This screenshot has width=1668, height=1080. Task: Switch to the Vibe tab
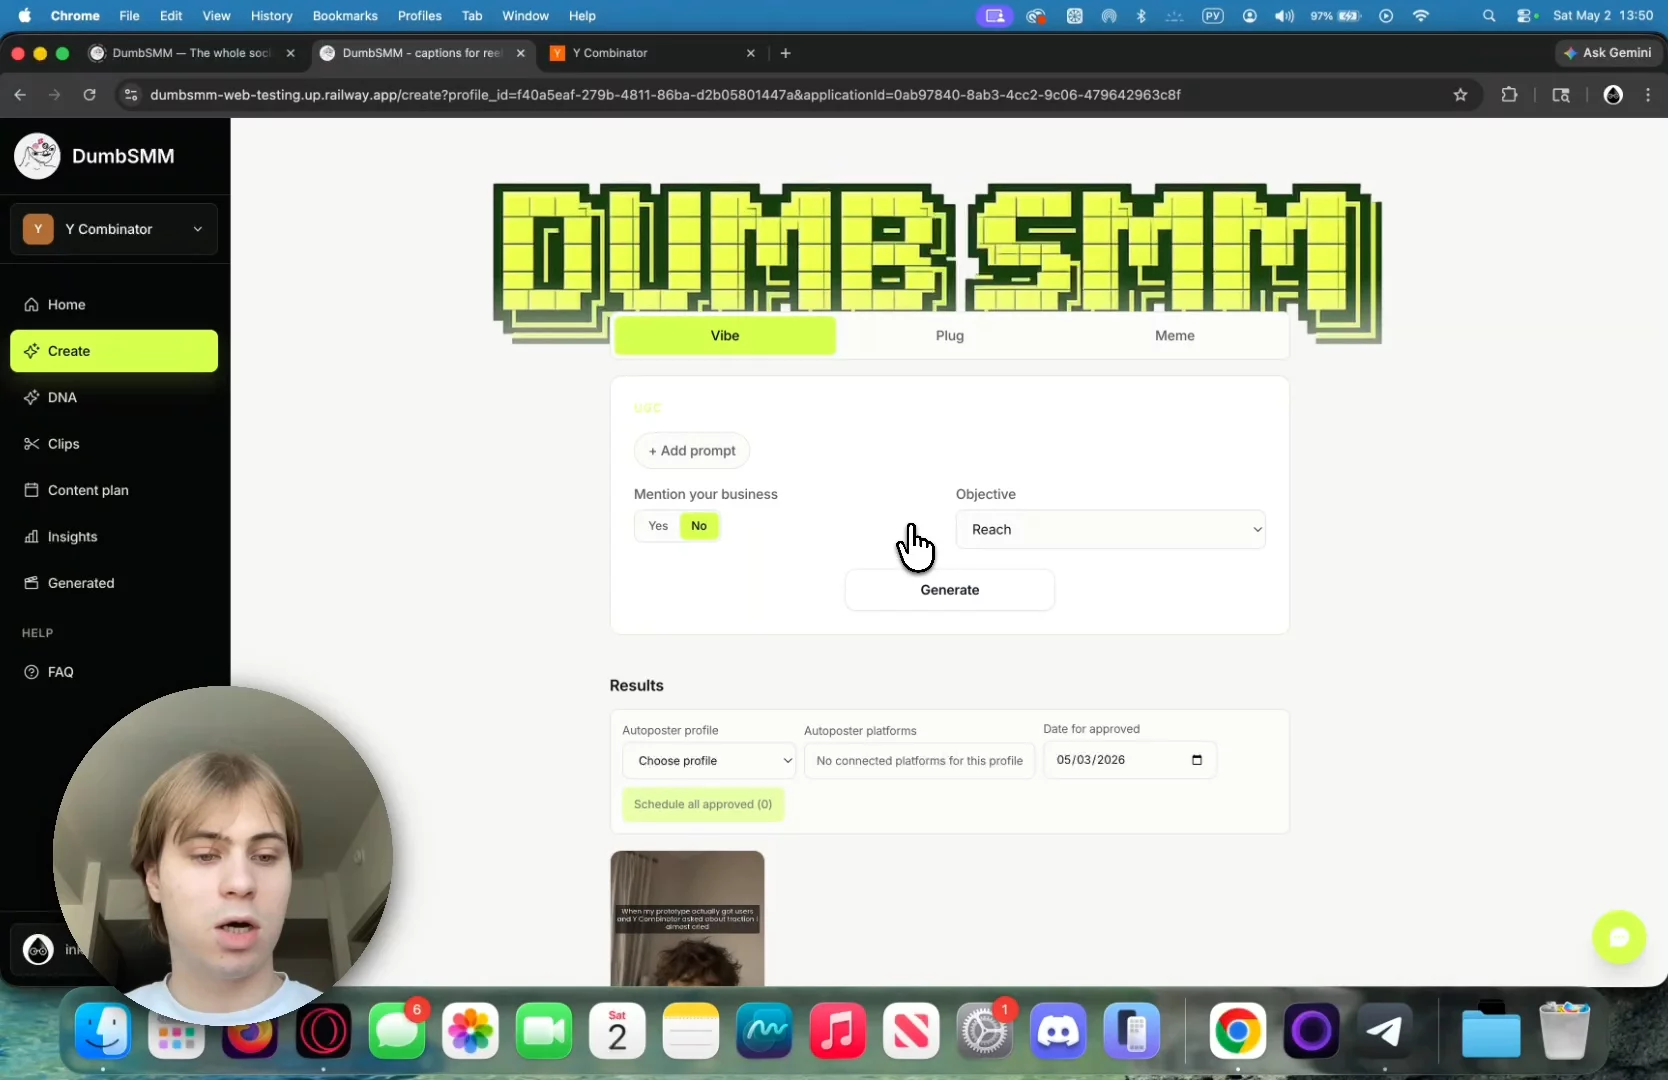pos(725,336)
